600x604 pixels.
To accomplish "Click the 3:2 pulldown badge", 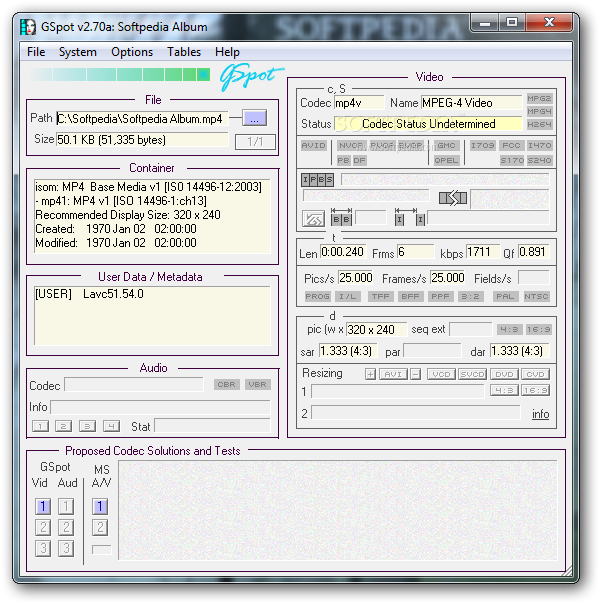I will (470, 297).
